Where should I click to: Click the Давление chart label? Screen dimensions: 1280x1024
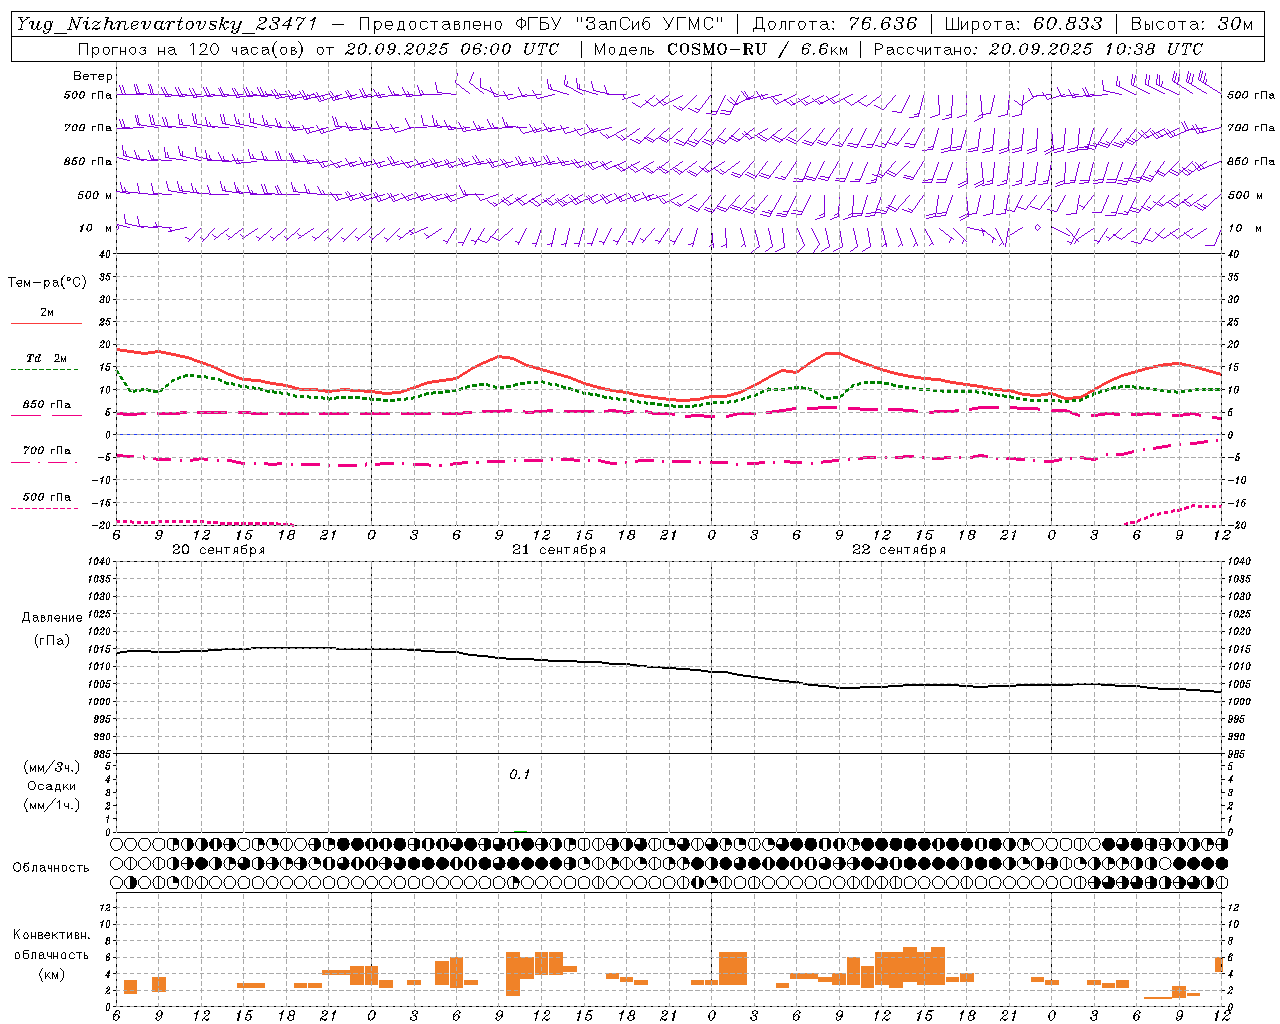[x=52, y=618]
